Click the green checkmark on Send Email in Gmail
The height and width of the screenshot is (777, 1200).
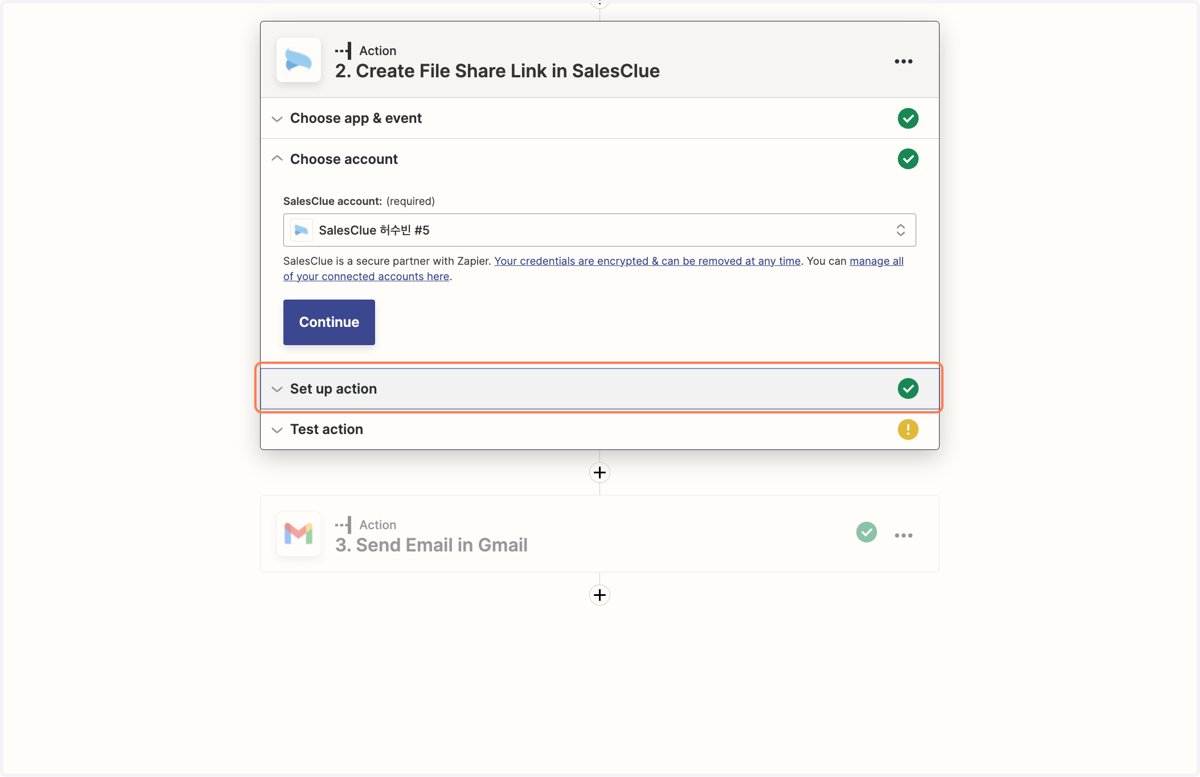pyautogui.click(x=867, y=533)
